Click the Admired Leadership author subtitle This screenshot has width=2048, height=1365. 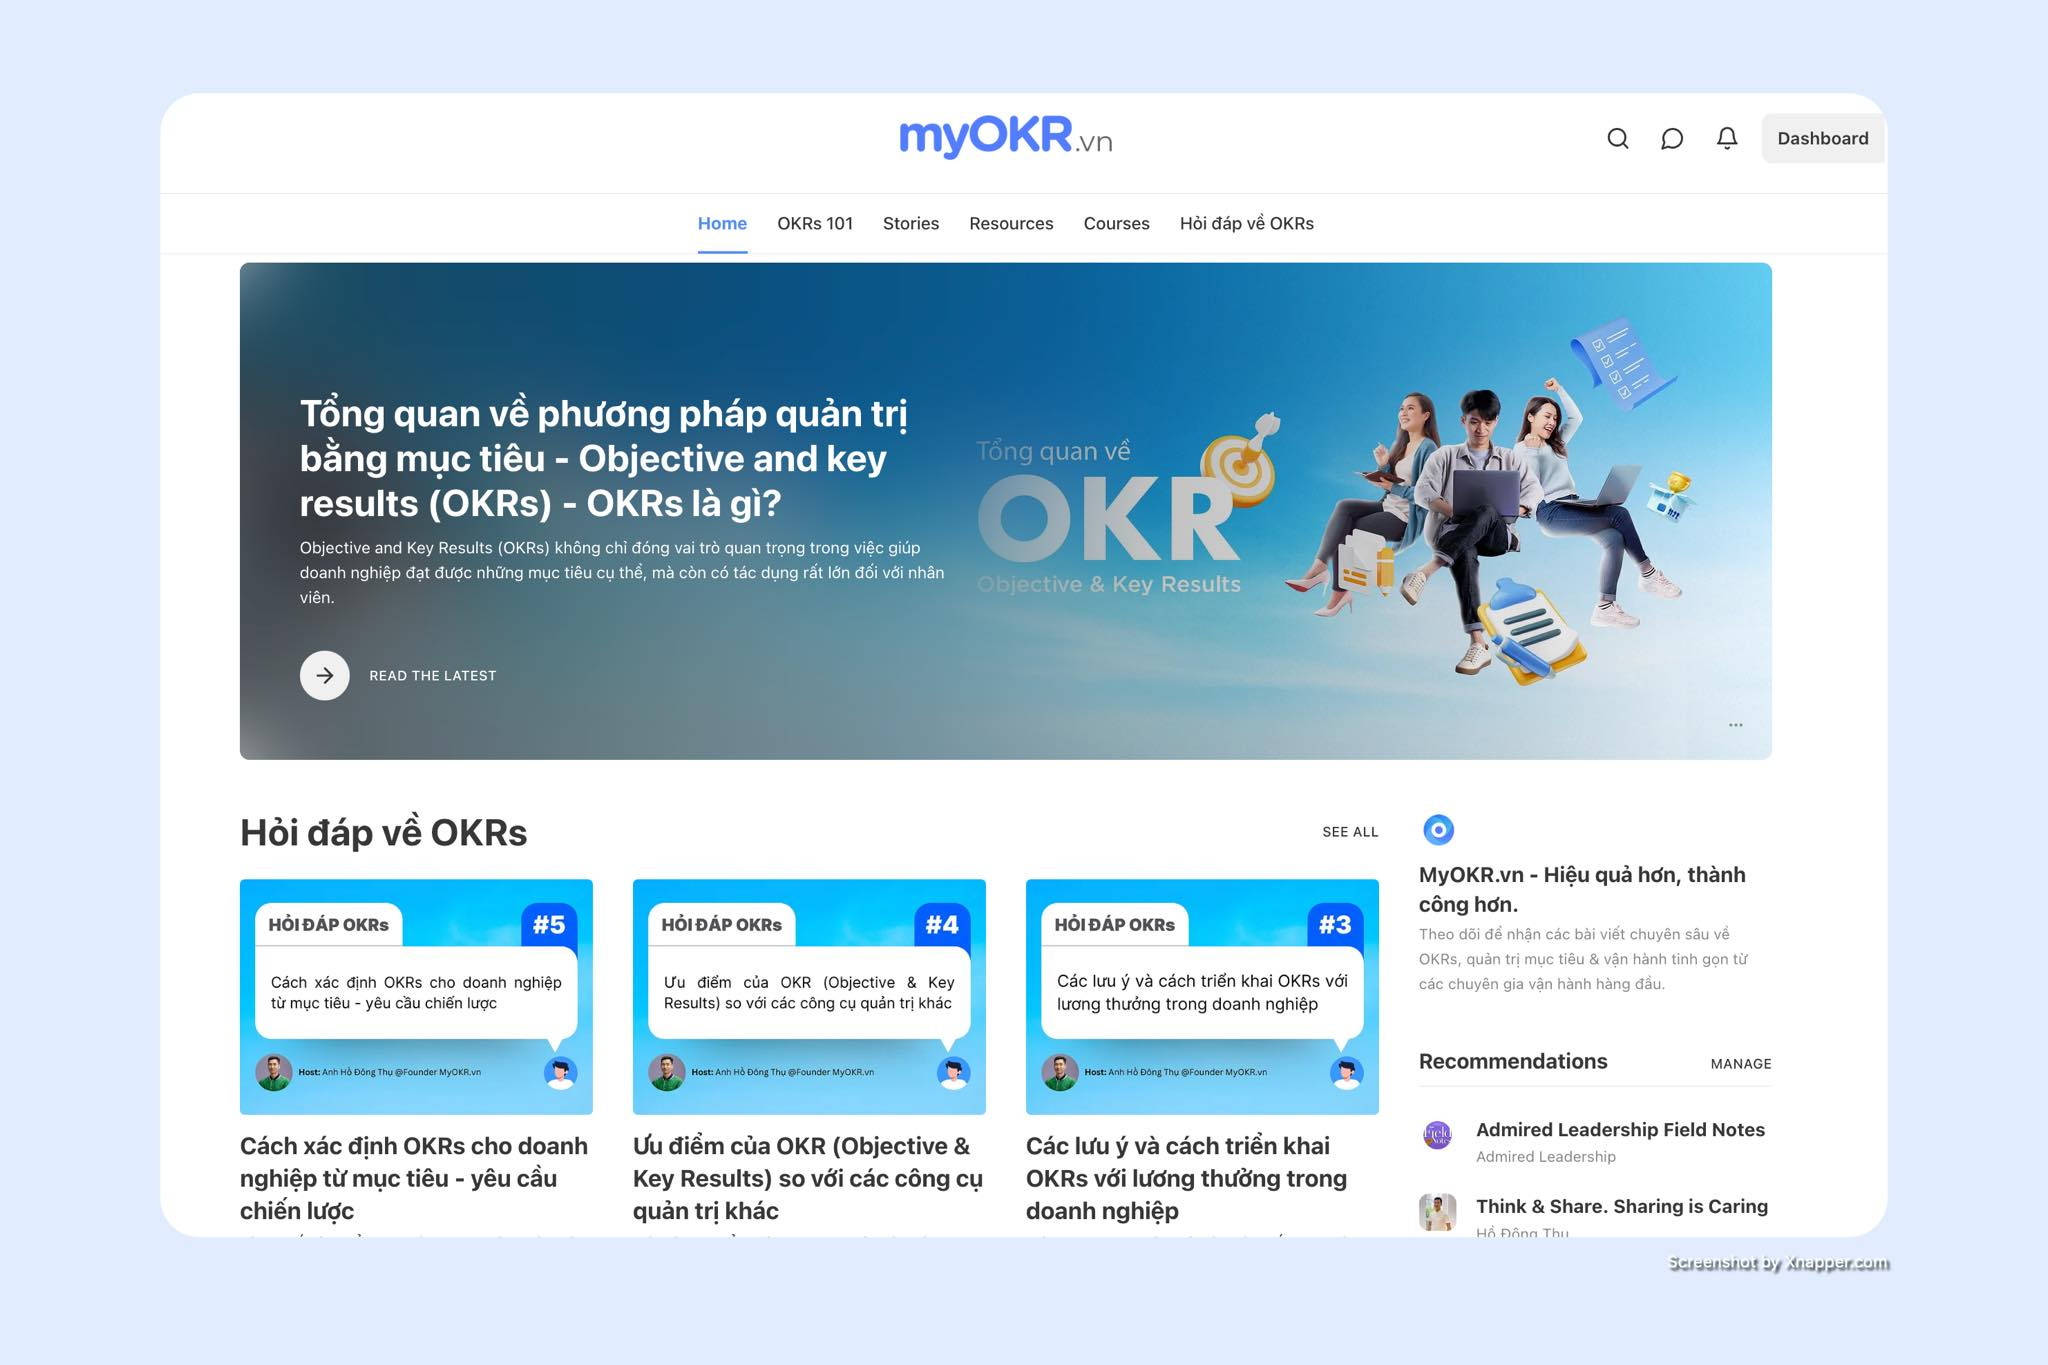(1546, 1156)
